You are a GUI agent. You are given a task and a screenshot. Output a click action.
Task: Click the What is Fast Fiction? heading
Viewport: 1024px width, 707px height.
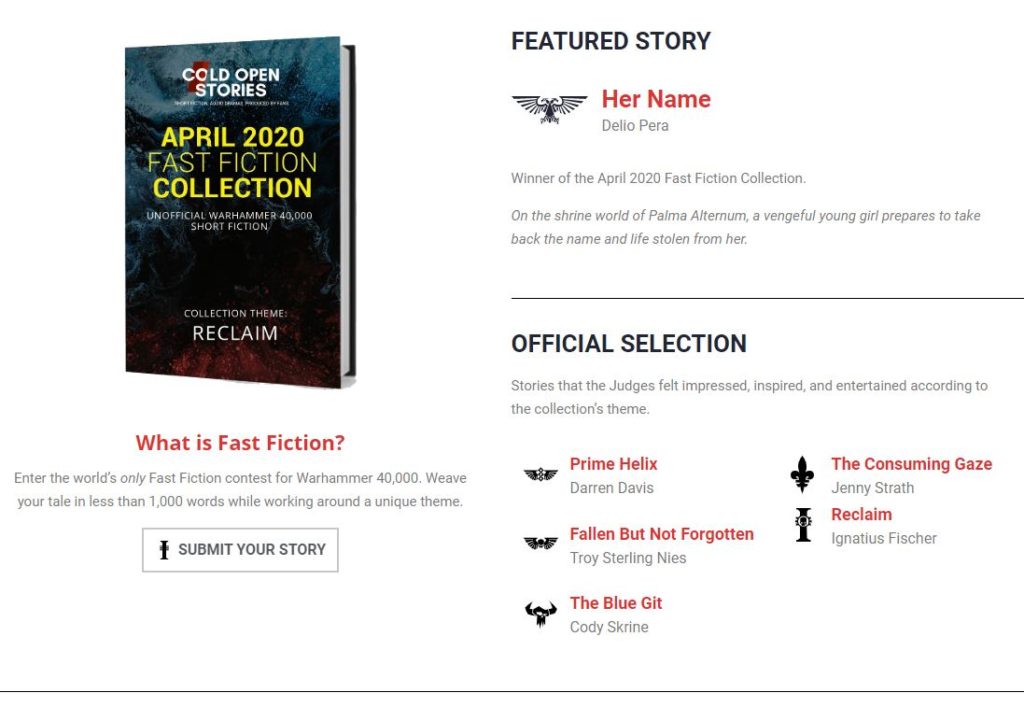point(240,443)
